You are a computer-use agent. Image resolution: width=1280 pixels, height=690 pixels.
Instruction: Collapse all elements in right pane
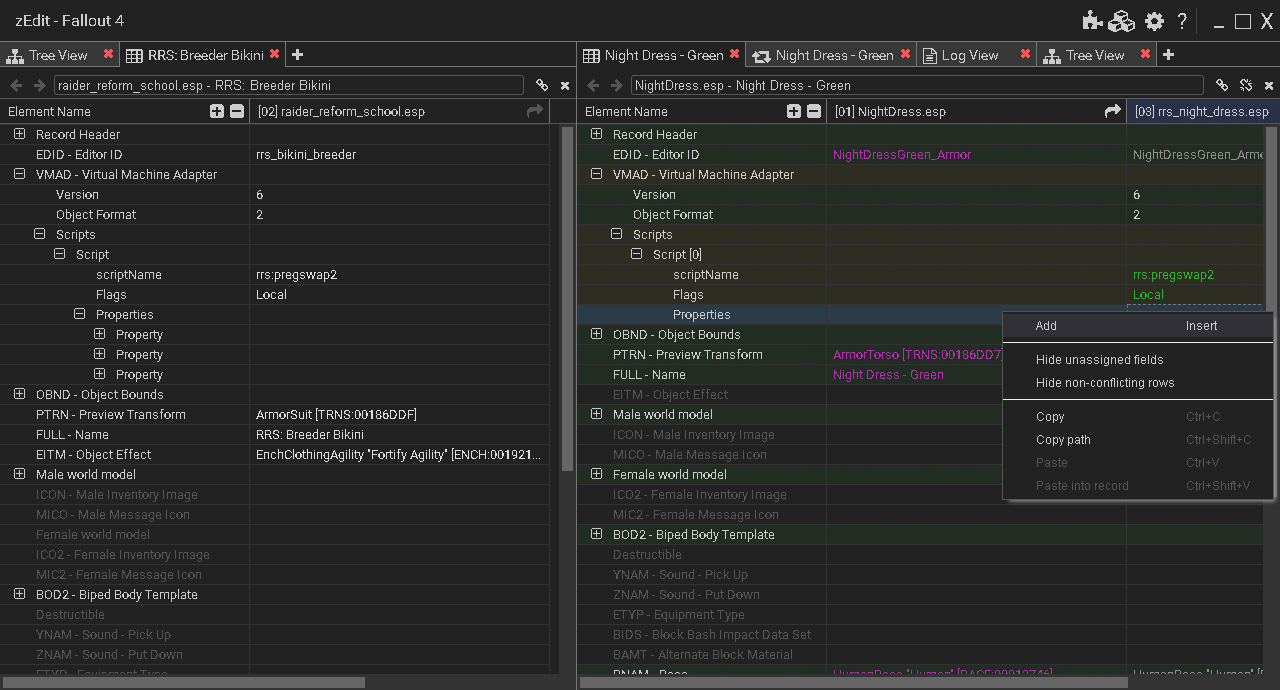814,111
